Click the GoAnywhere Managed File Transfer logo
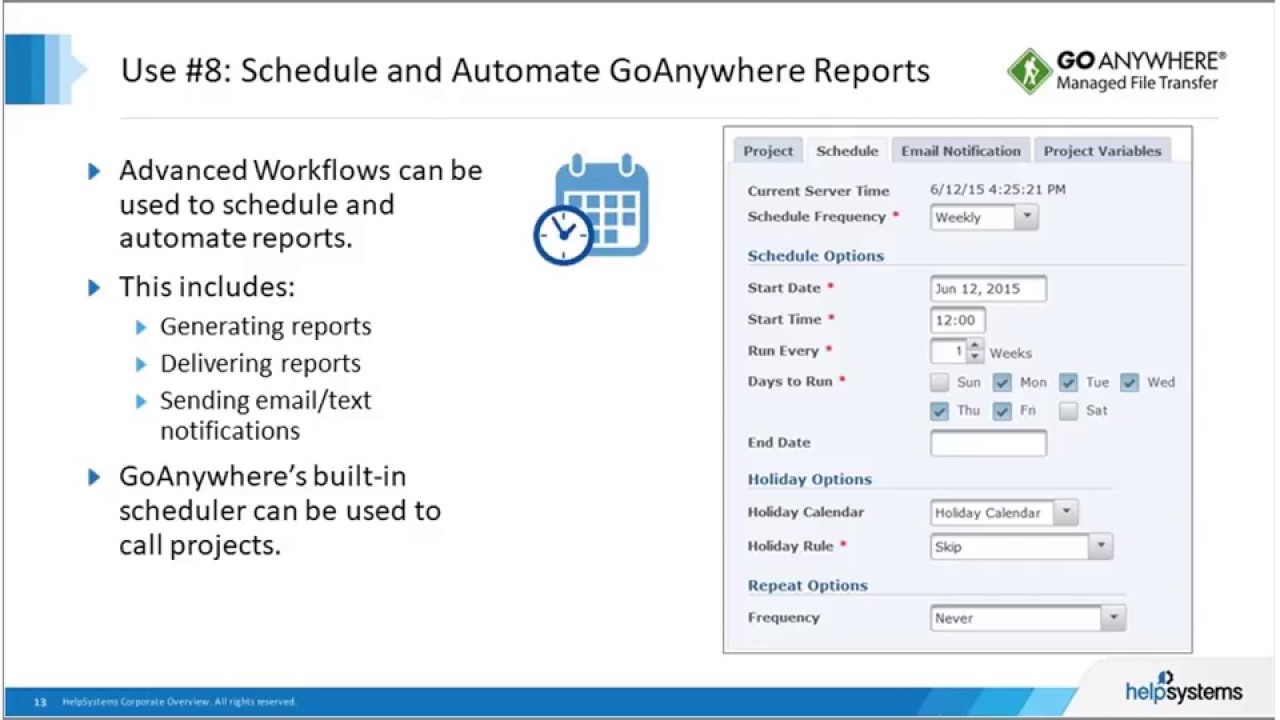Image resolution: width=1280 pixels, height=720 pixels. click(x=1117, y=71)
